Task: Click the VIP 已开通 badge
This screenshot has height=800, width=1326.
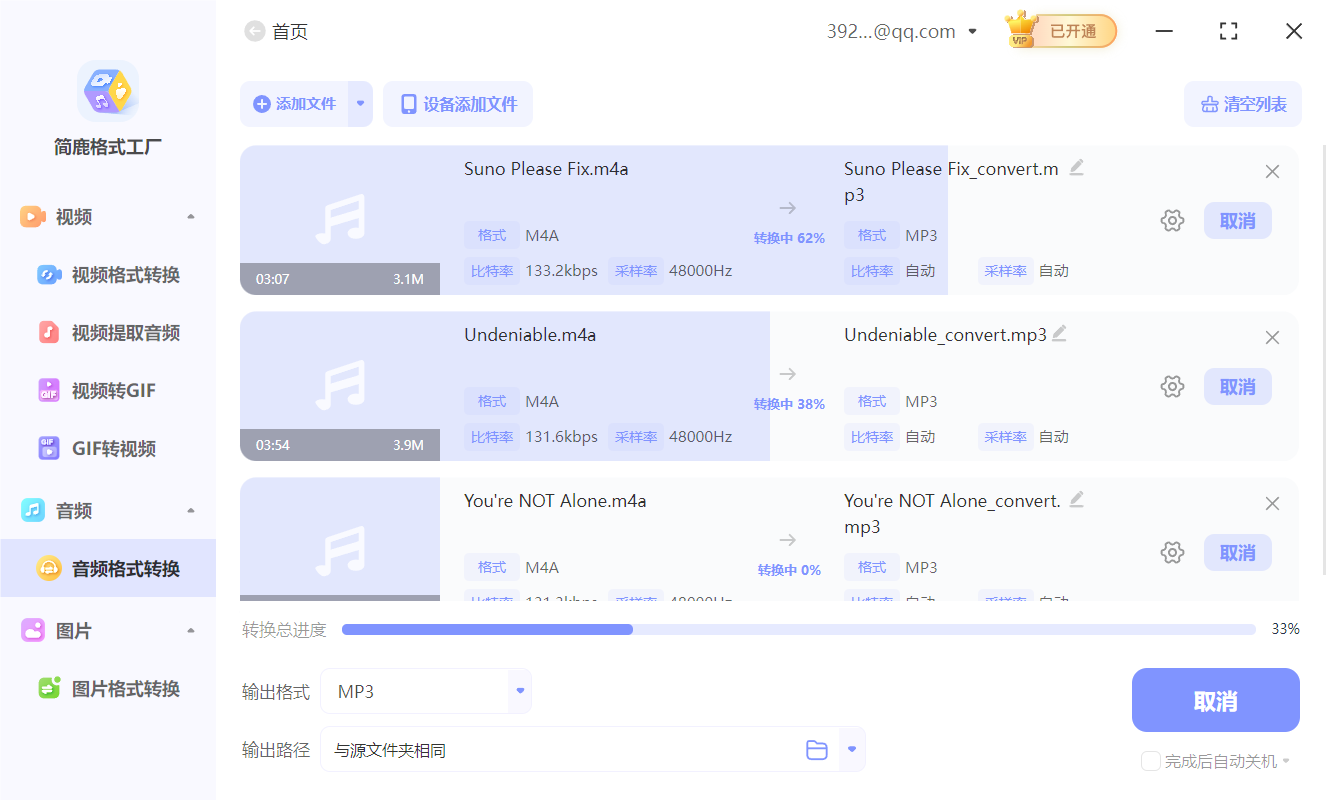Action: (x=1060, y=30)
